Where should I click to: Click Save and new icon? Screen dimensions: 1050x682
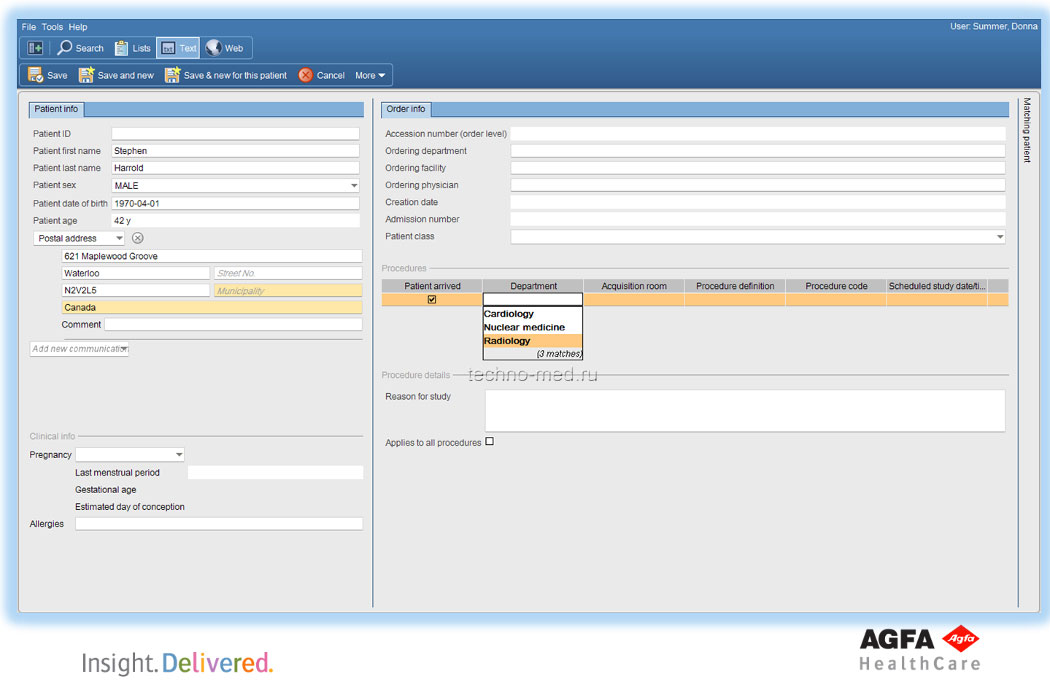[x=87, y=75]
